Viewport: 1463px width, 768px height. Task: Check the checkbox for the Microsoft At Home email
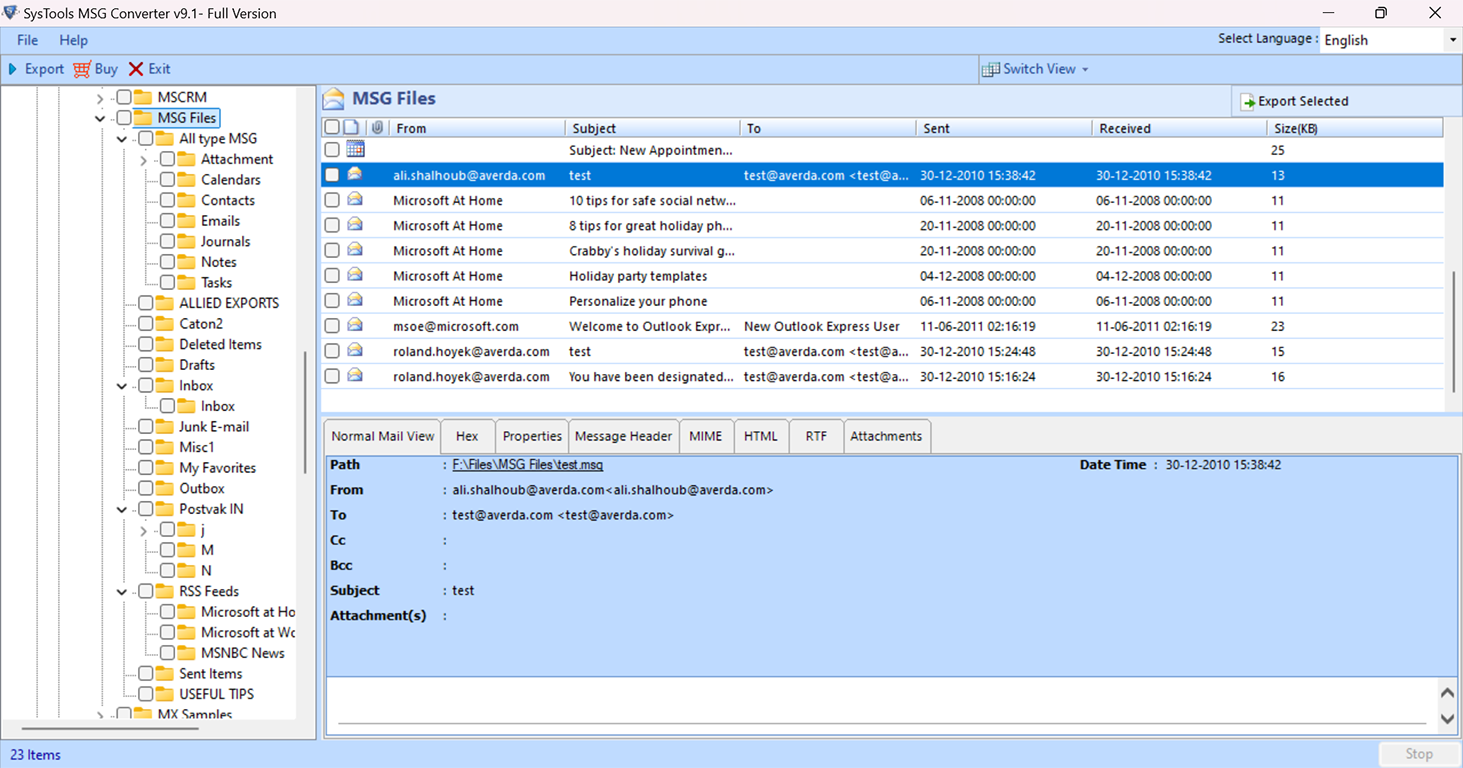click(331, 200)
